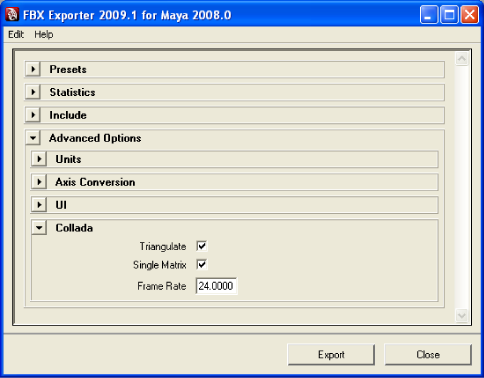This screenshot has height=378, width=484.
Task: Uncheck the Triangulate checkbox
Action: tap(202, 246)
